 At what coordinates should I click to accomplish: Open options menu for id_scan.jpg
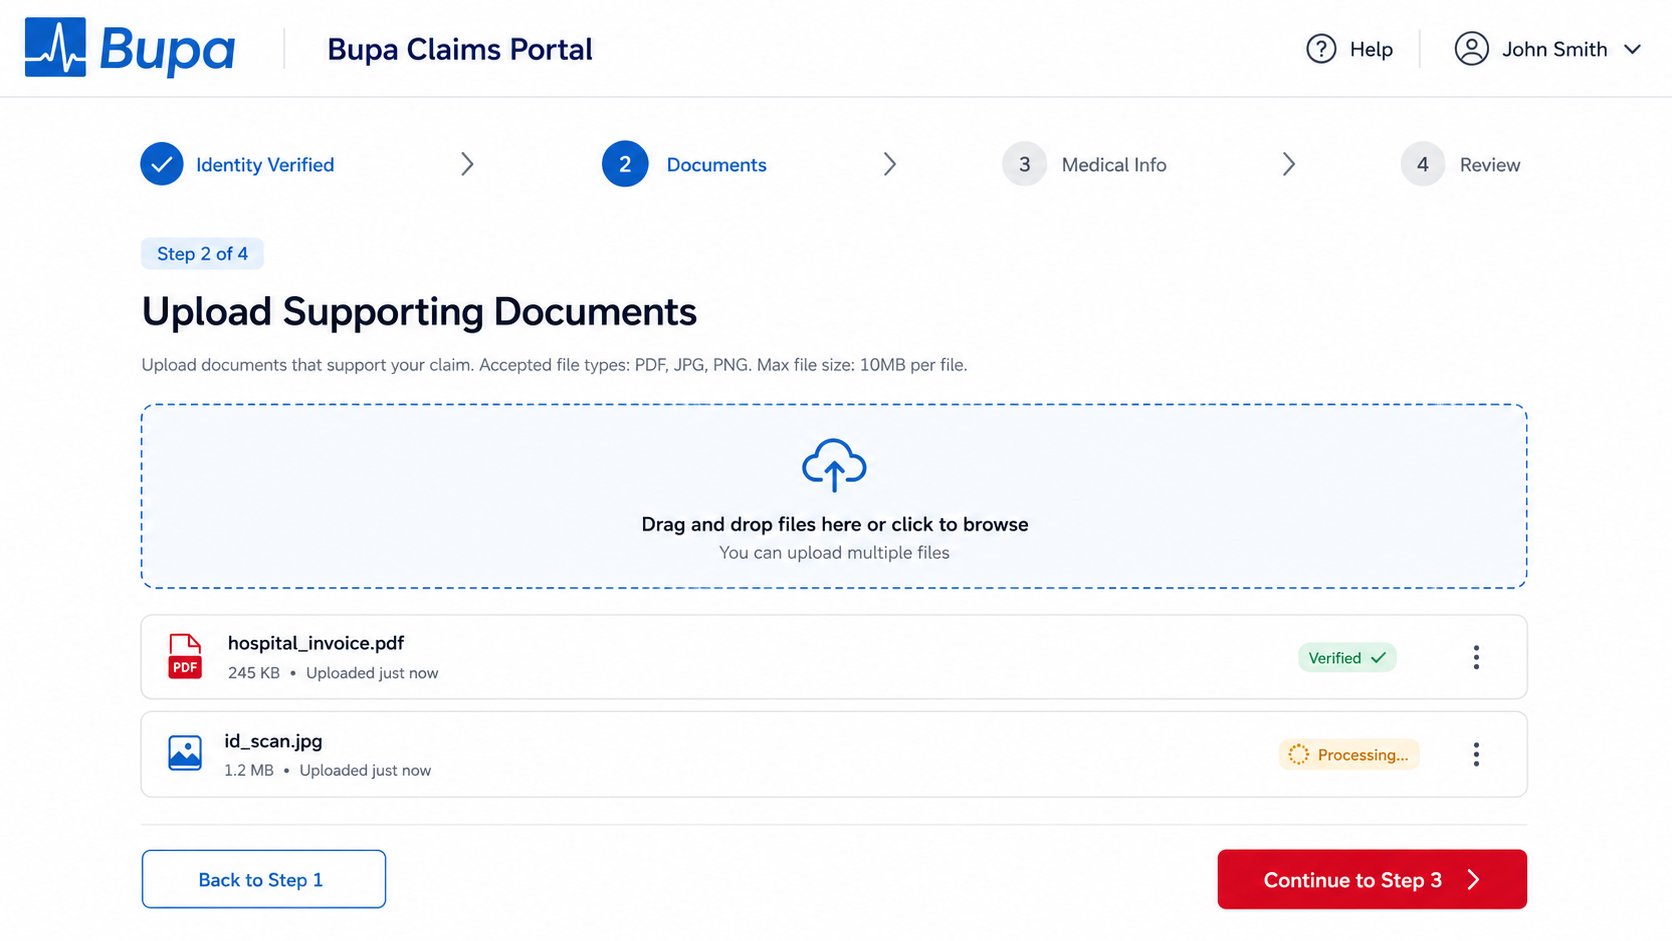point(1476,754)
